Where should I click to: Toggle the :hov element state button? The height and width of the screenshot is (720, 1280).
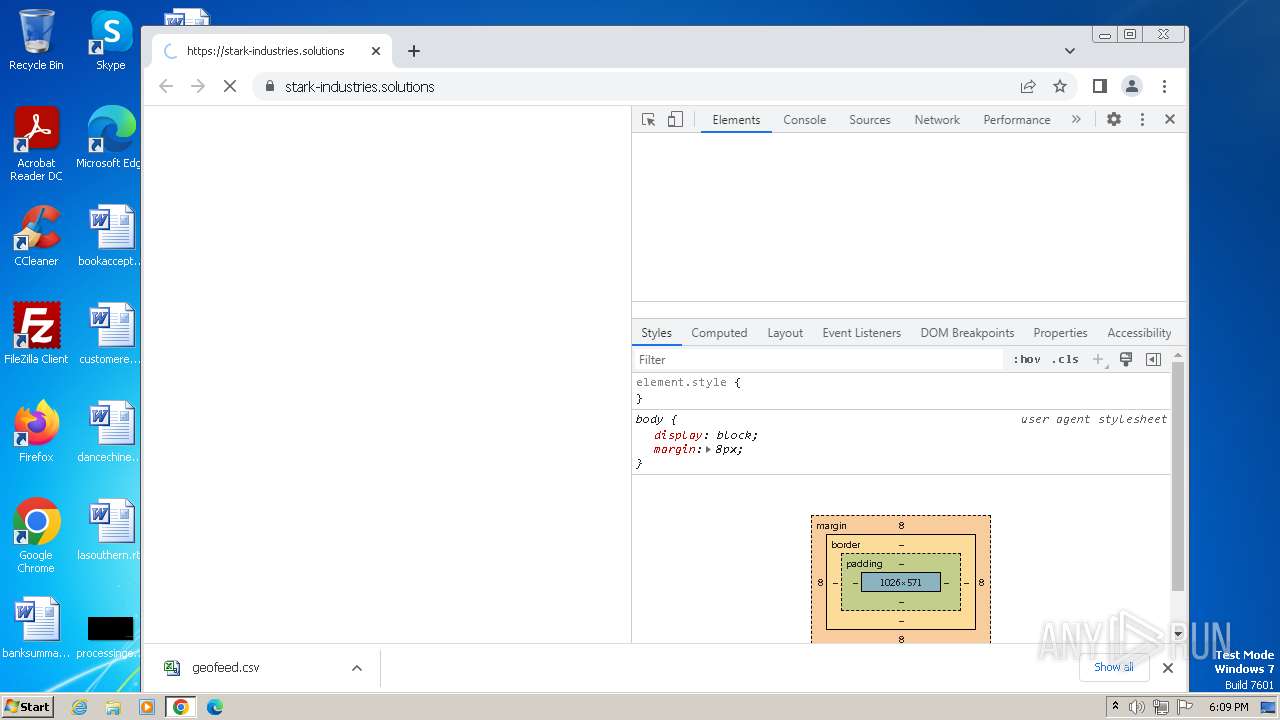coord(1026,360)
